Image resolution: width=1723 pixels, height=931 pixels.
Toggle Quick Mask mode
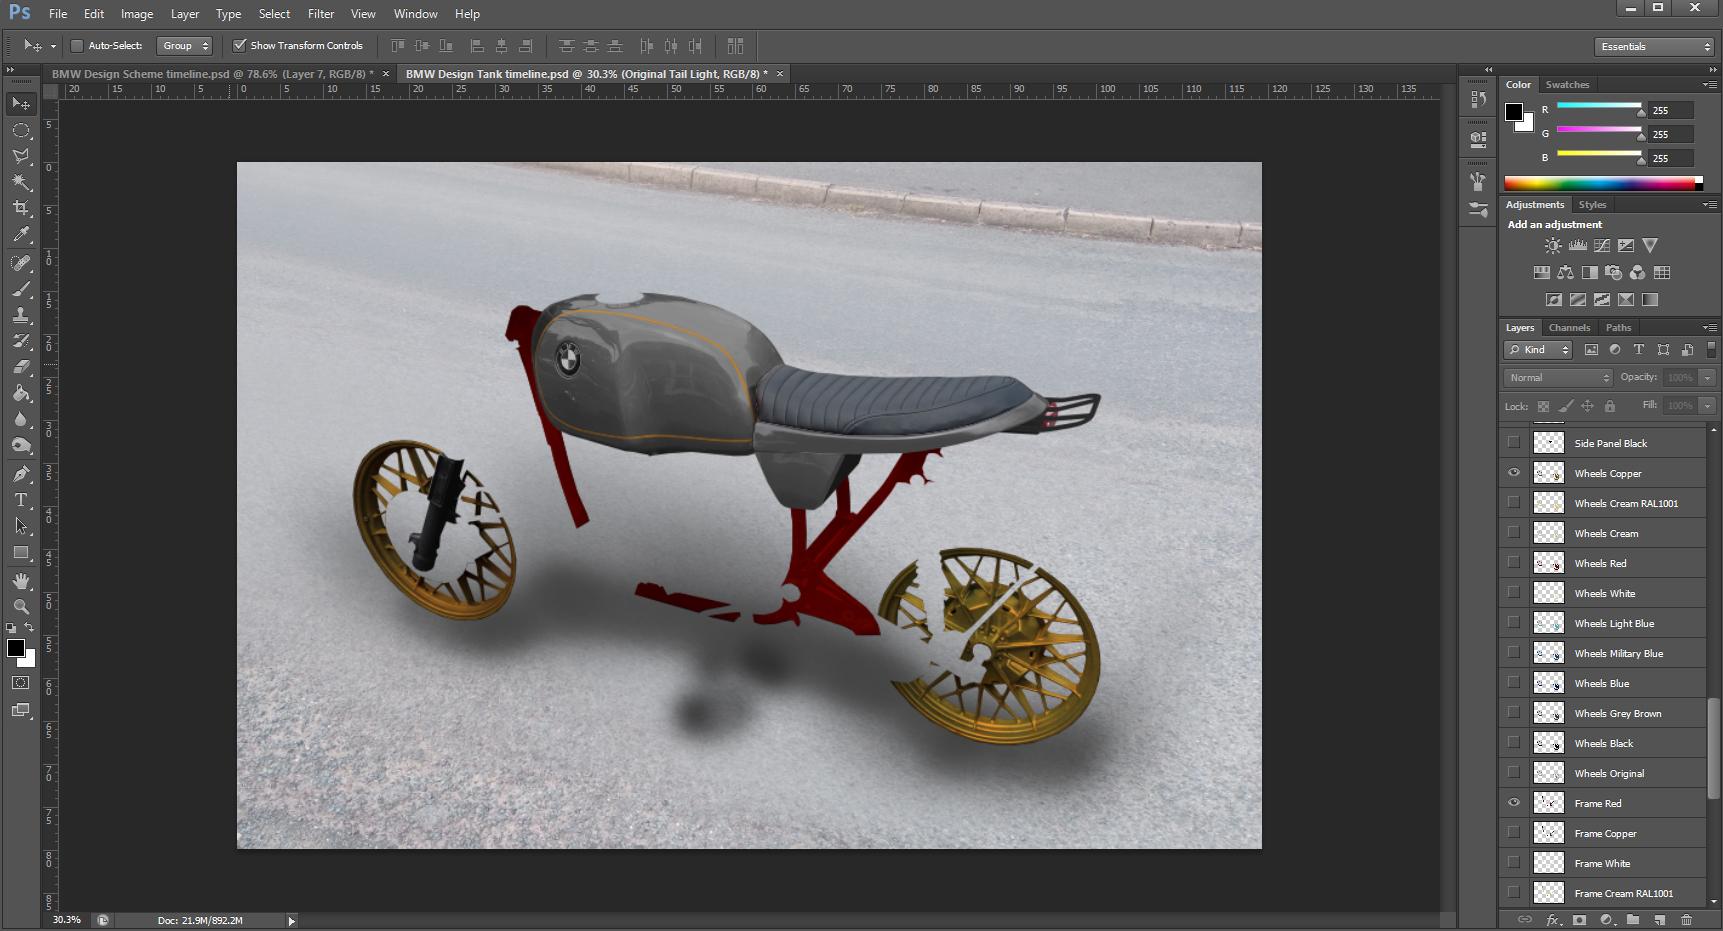pos(21,683)
